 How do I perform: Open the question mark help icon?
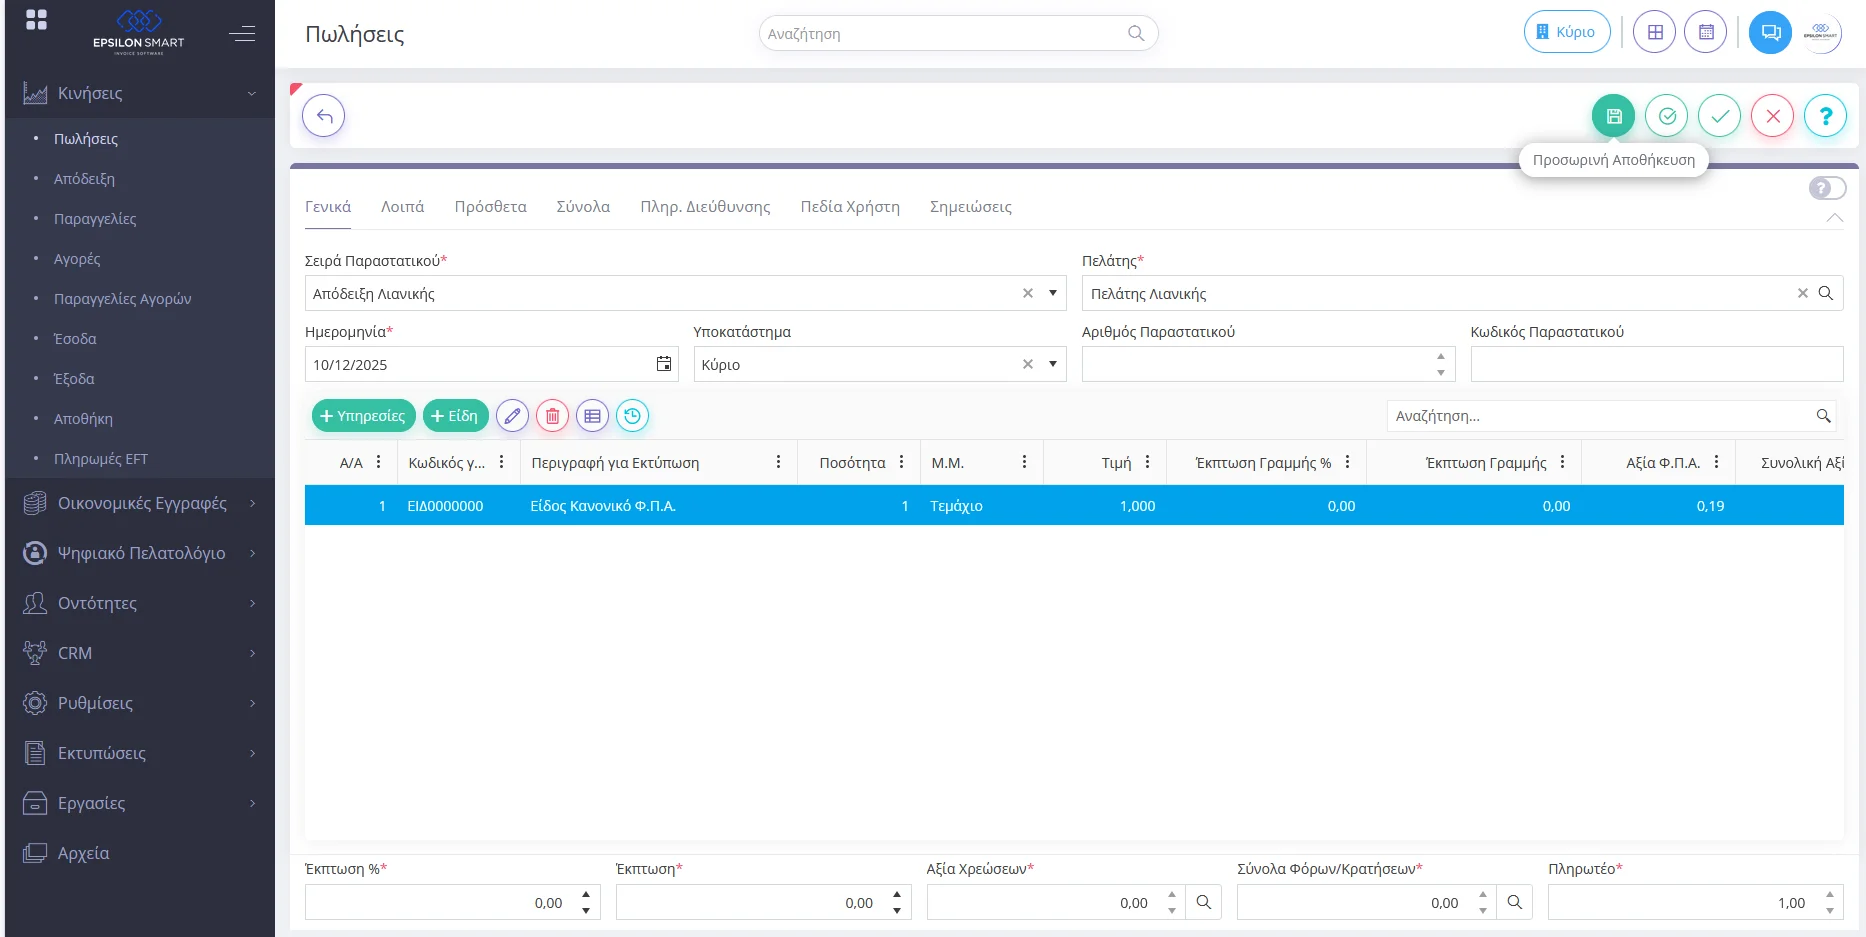click(x=1825, y=116)
